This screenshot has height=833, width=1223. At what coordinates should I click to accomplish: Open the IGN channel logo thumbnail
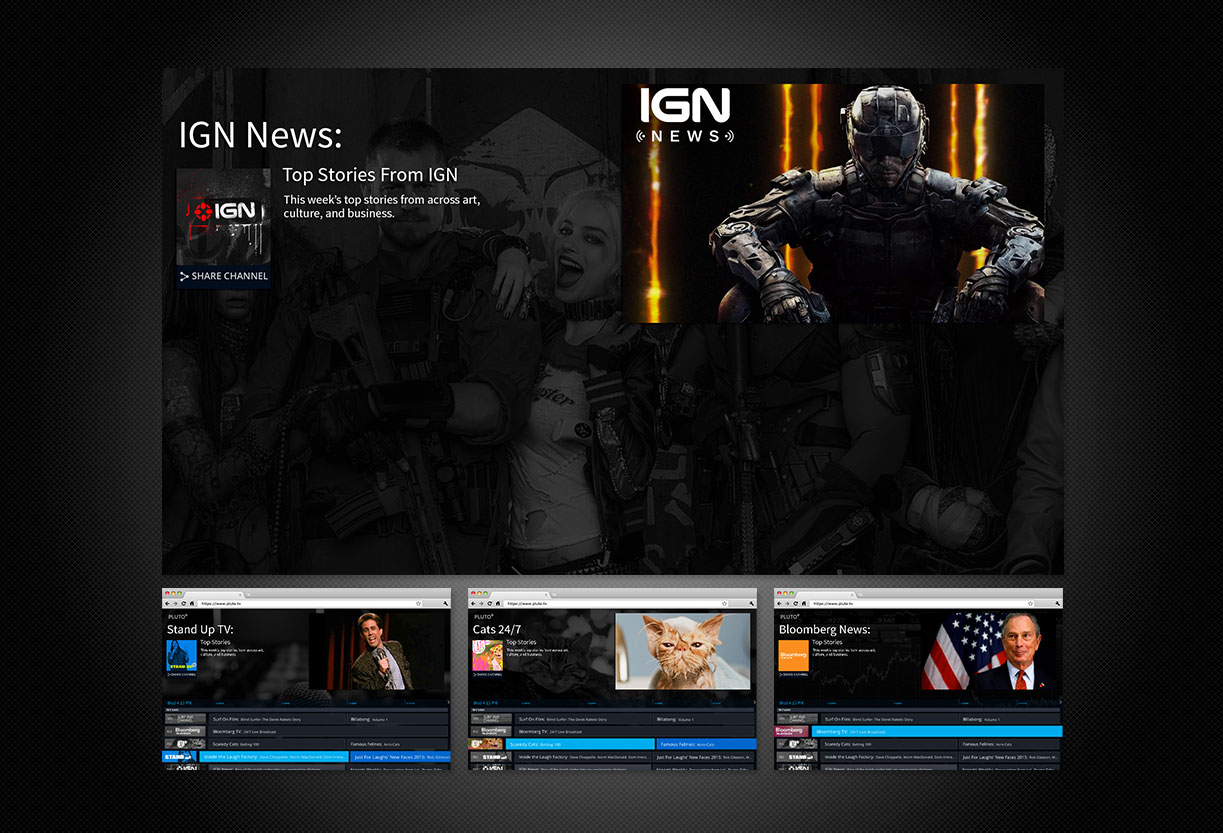point(224,216)
